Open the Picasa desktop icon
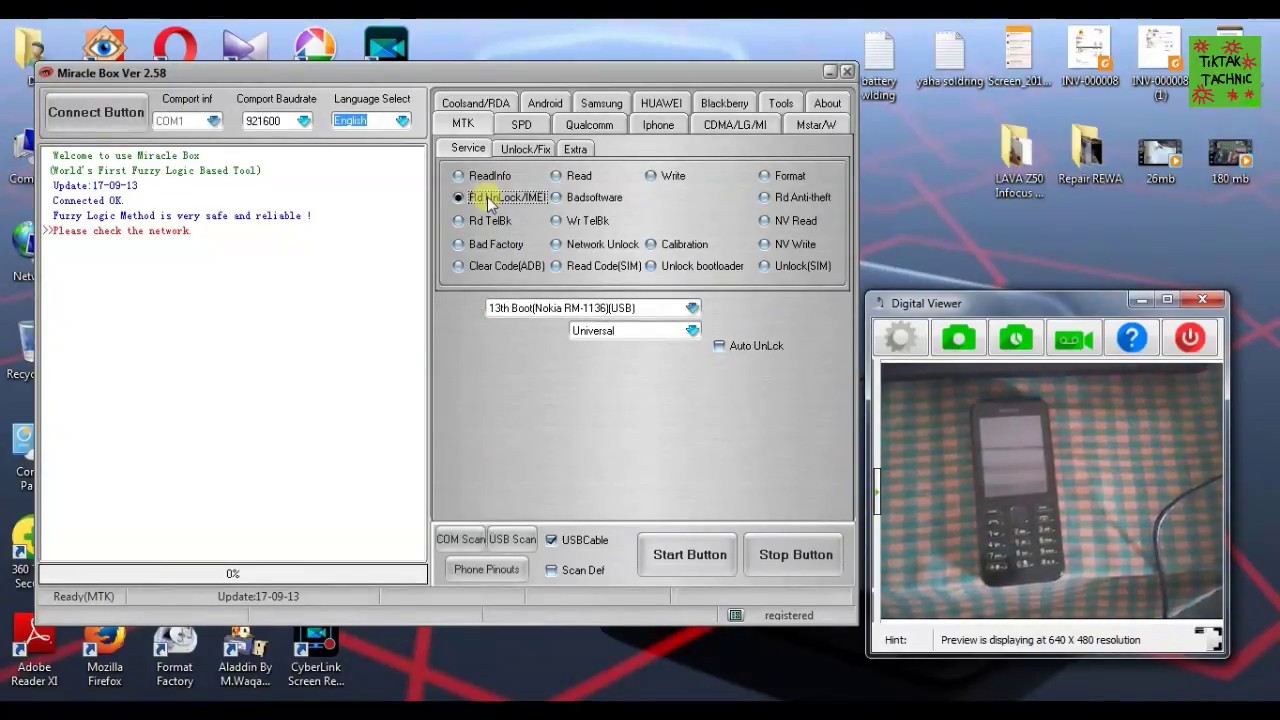1280x720 pixels. (x=315, y=46)
